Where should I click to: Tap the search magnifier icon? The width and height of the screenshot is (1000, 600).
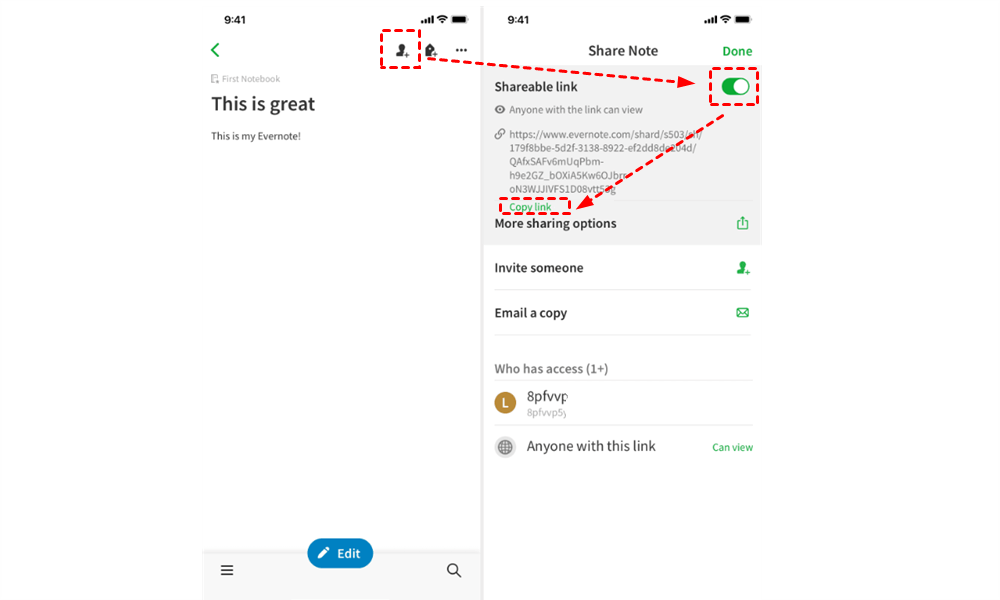click(x=454, y=570)
